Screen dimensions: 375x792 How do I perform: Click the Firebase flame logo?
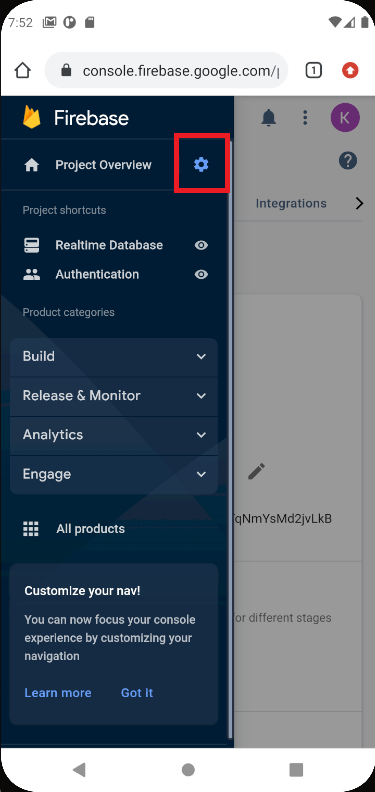point(31,117)
